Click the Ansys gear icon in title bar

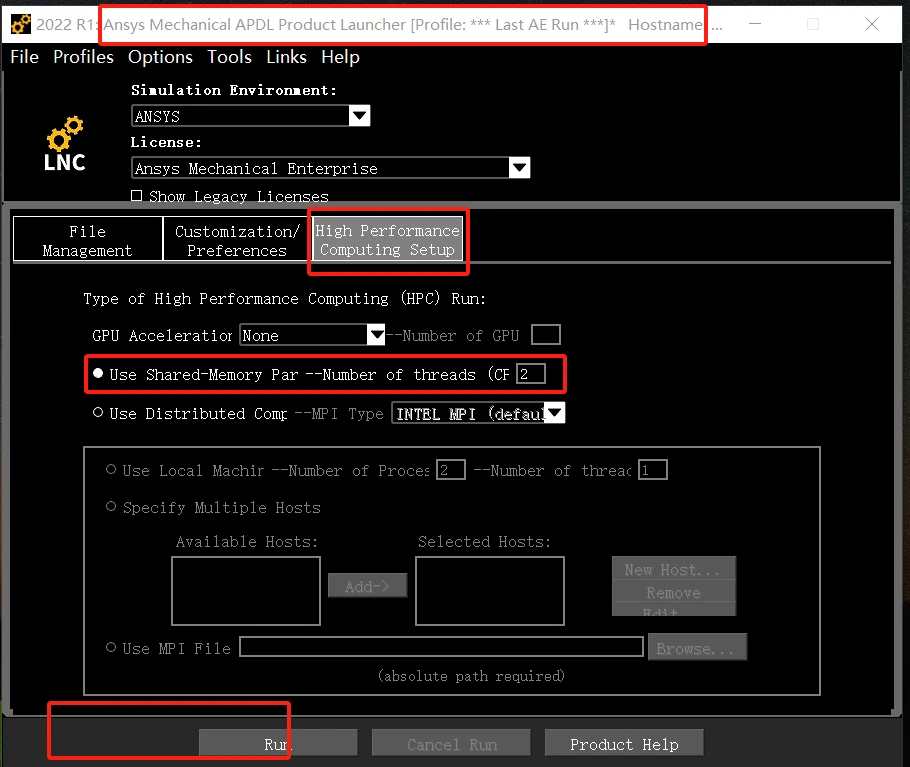point(21,24)
